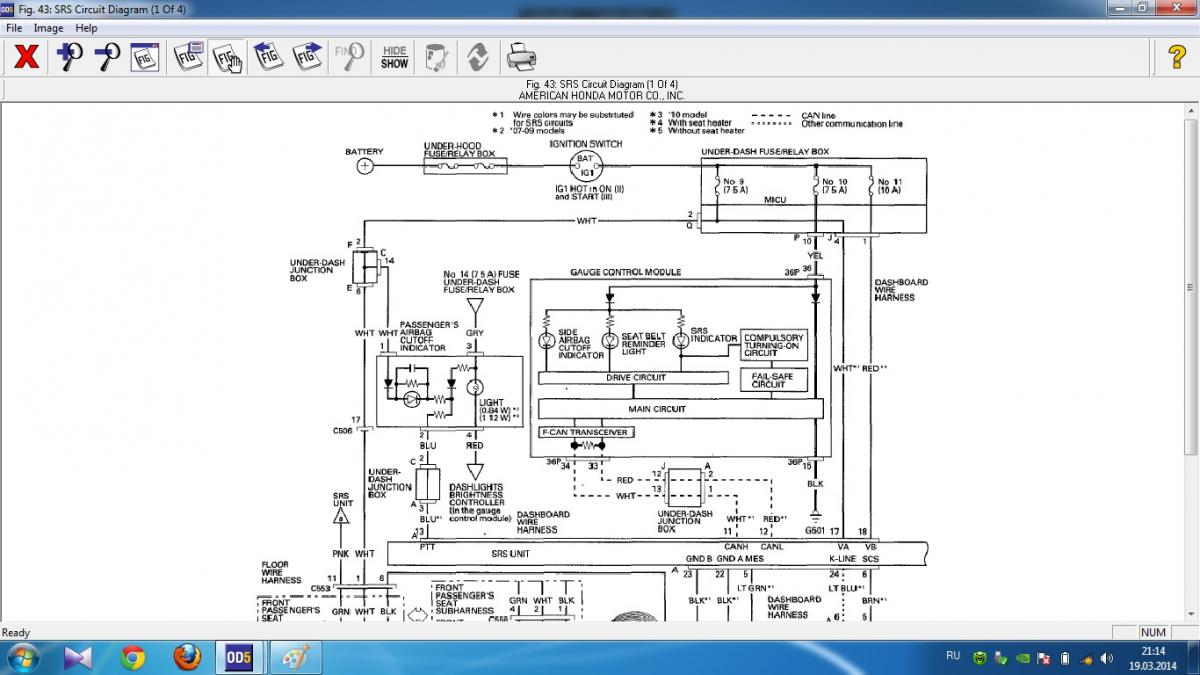Fit the figure to the window
This screenshot has height=675, width=1200.
pyautogui.click(x=145, y=57)
